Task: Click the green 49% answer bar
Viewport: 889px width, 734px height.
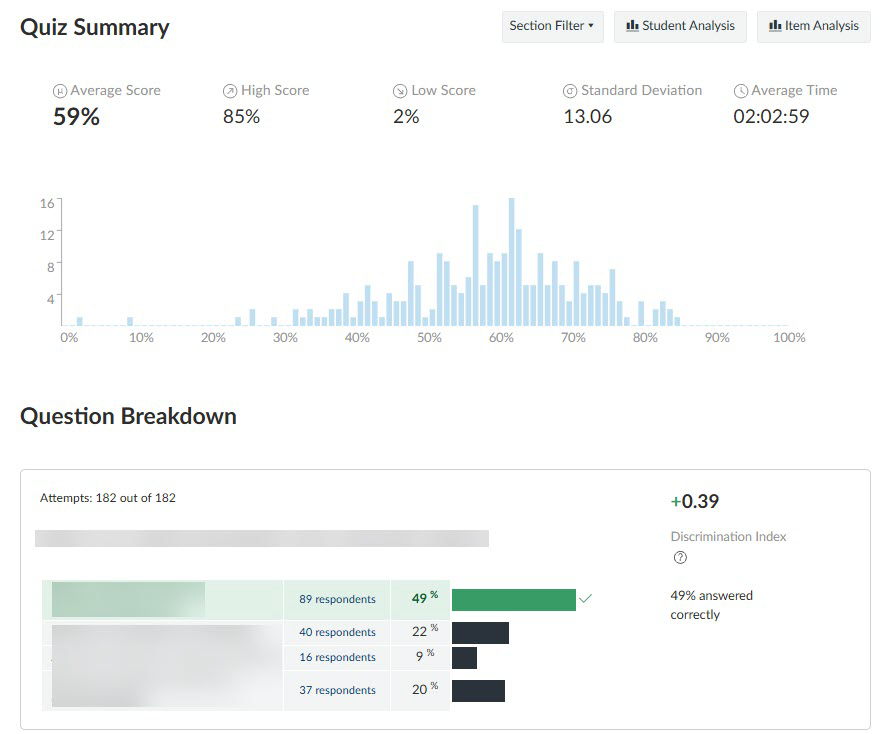Action: pos(514,600)
